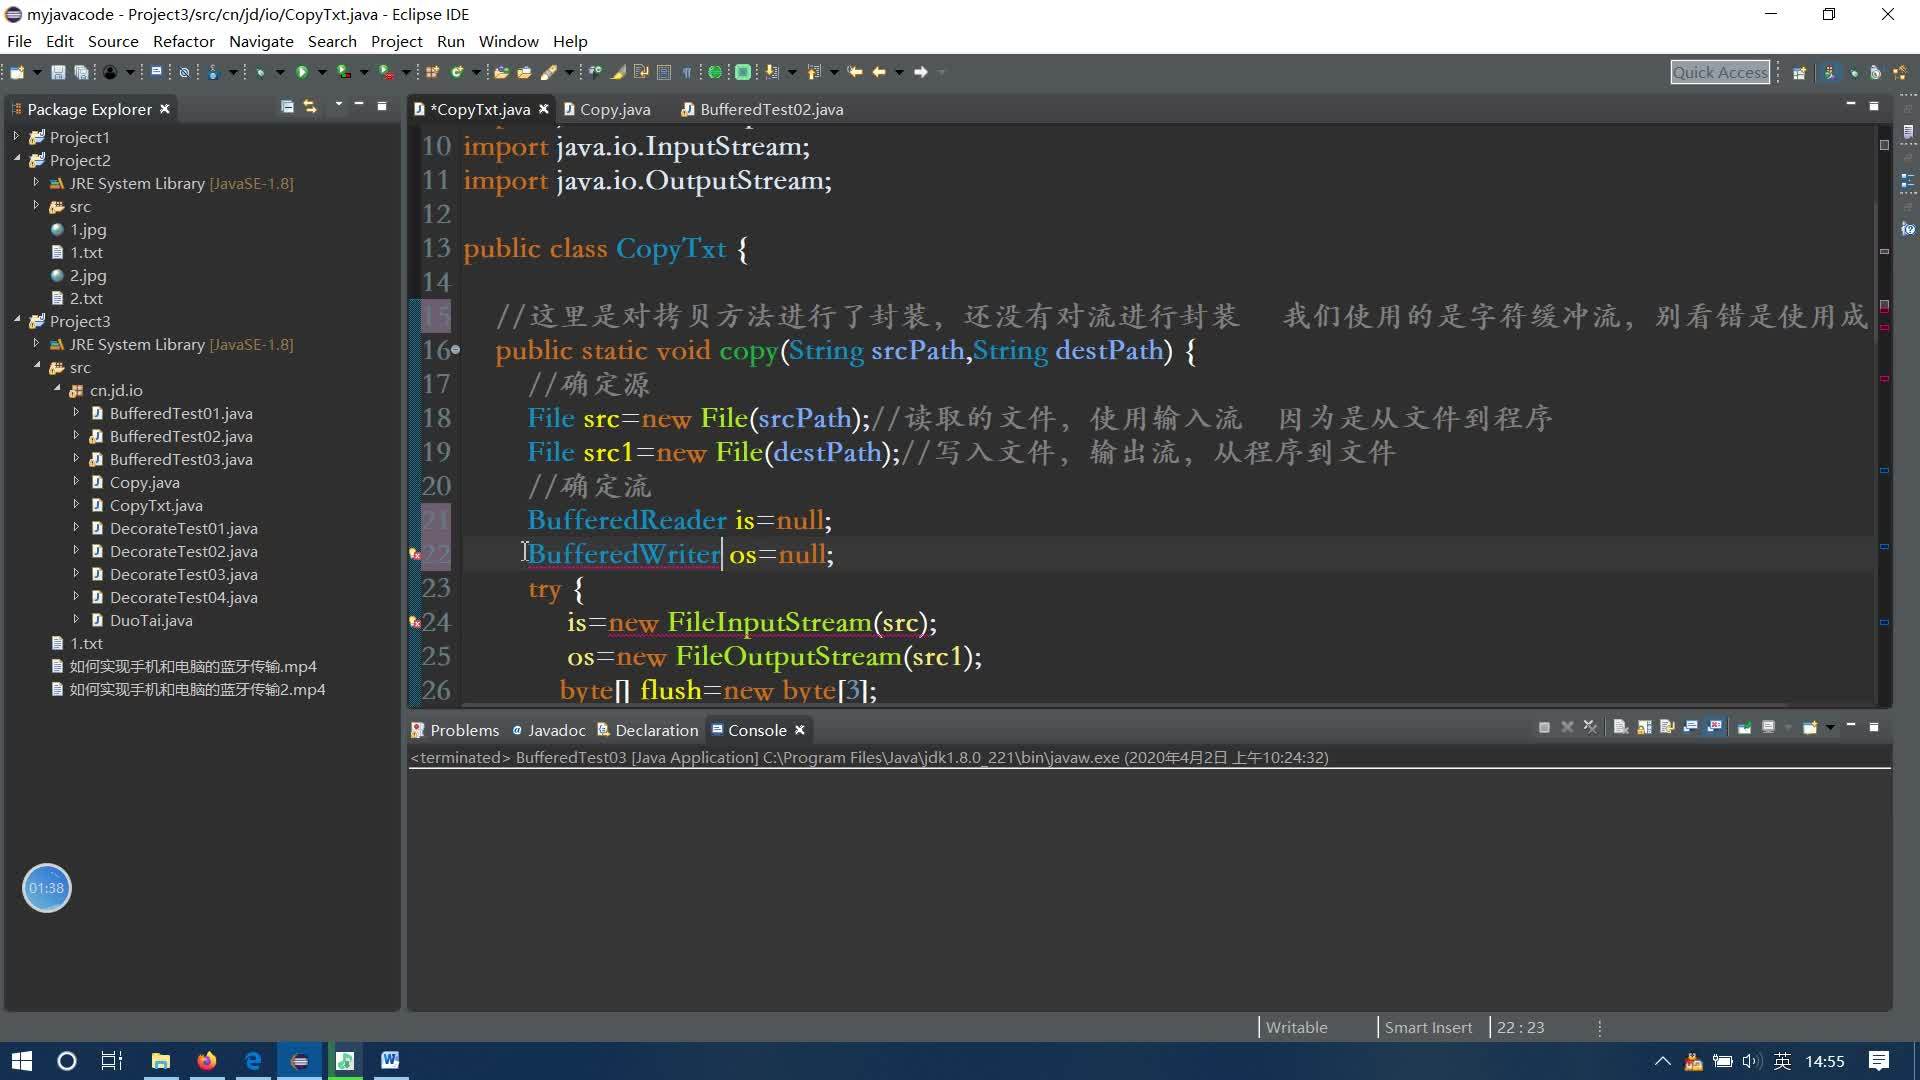This screenshot has height=1080, width=1920.
Task: Click the Open Type folder icon
Action: point(501,72)
